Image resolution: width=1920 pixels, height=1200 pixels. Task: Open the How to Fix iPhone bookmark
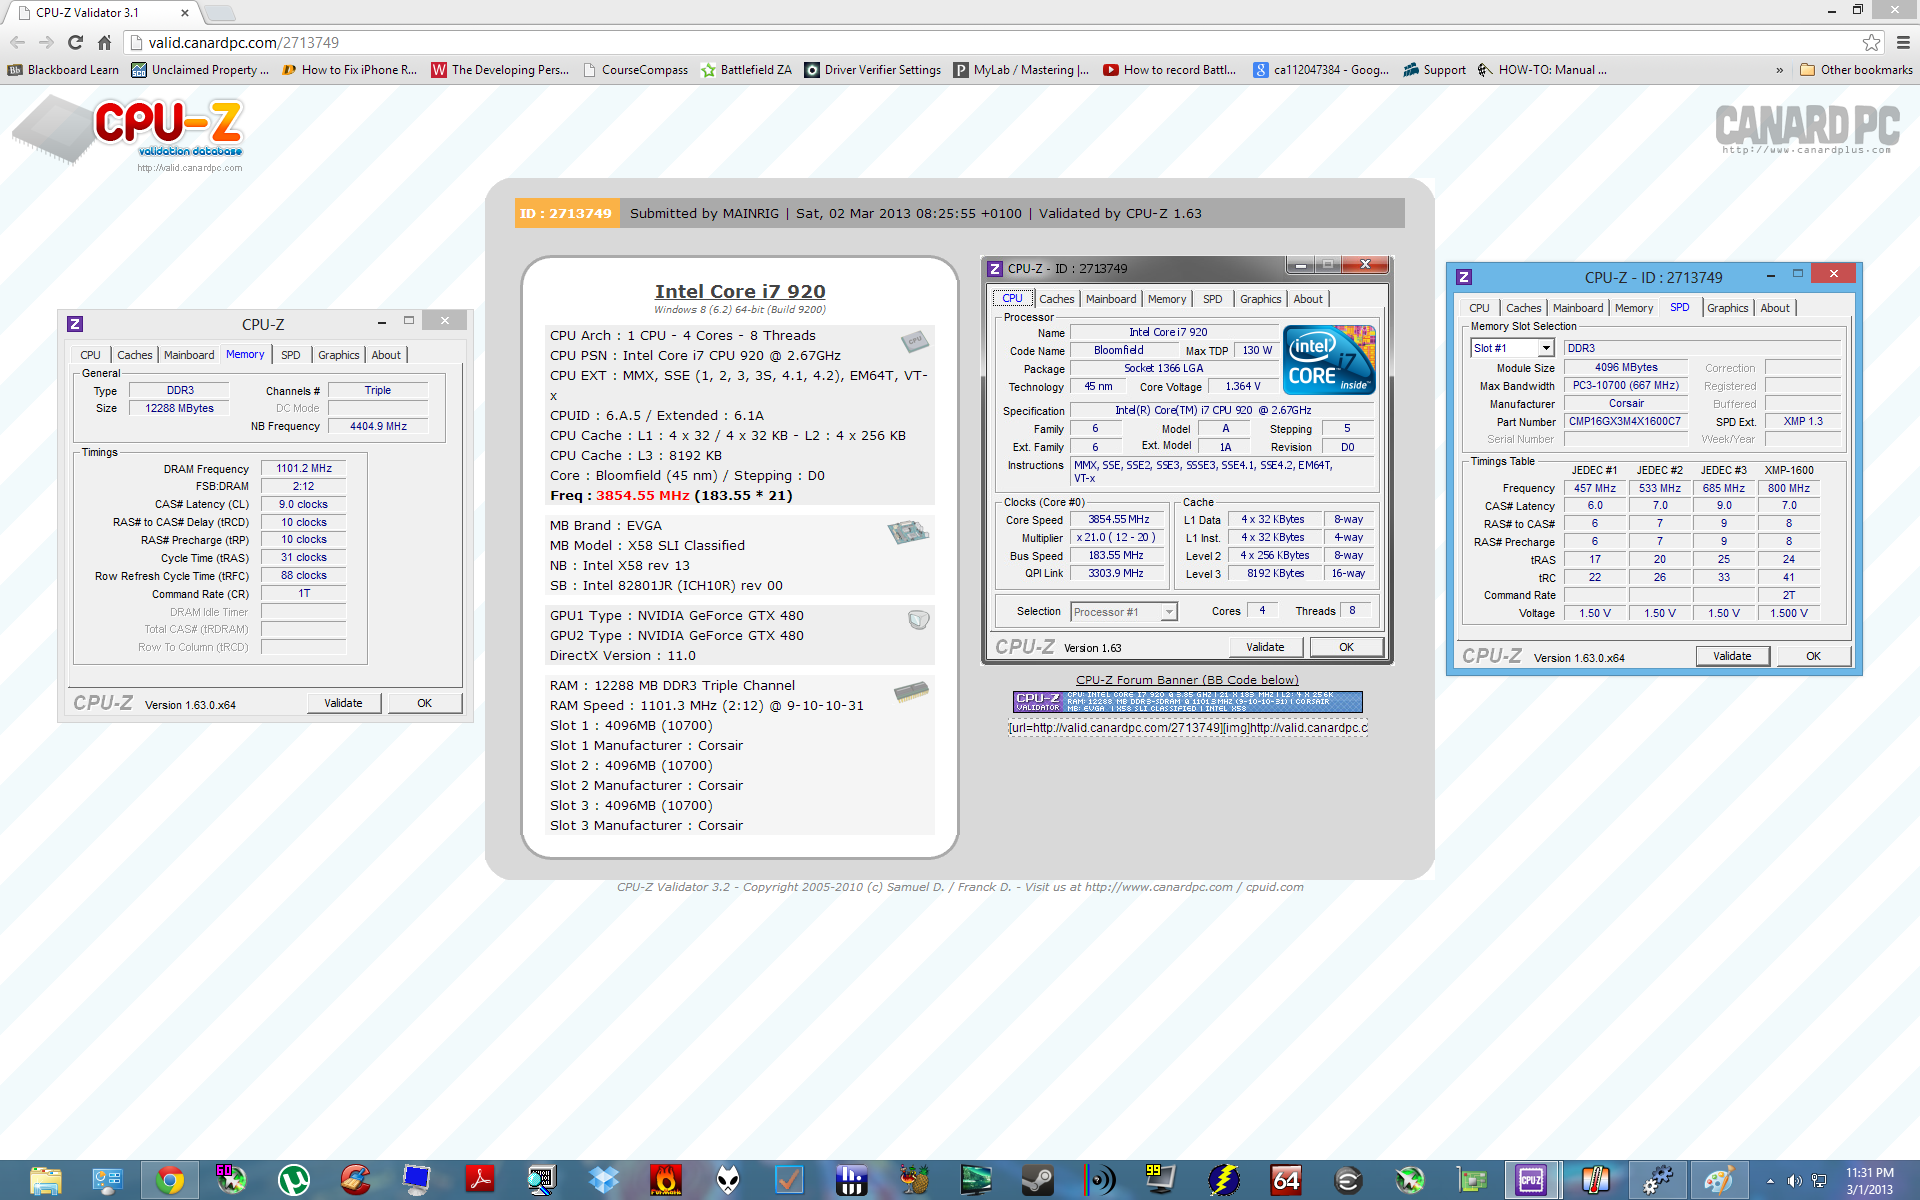[349, 70]
